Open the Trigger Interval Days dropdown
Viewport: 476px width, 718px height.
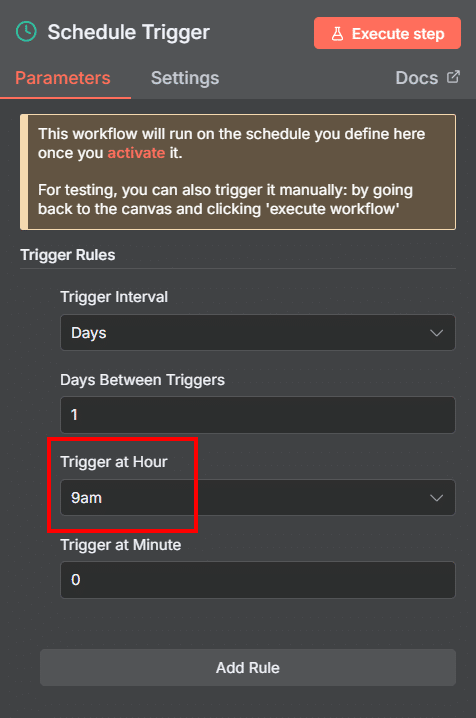(x=258, y=333)
